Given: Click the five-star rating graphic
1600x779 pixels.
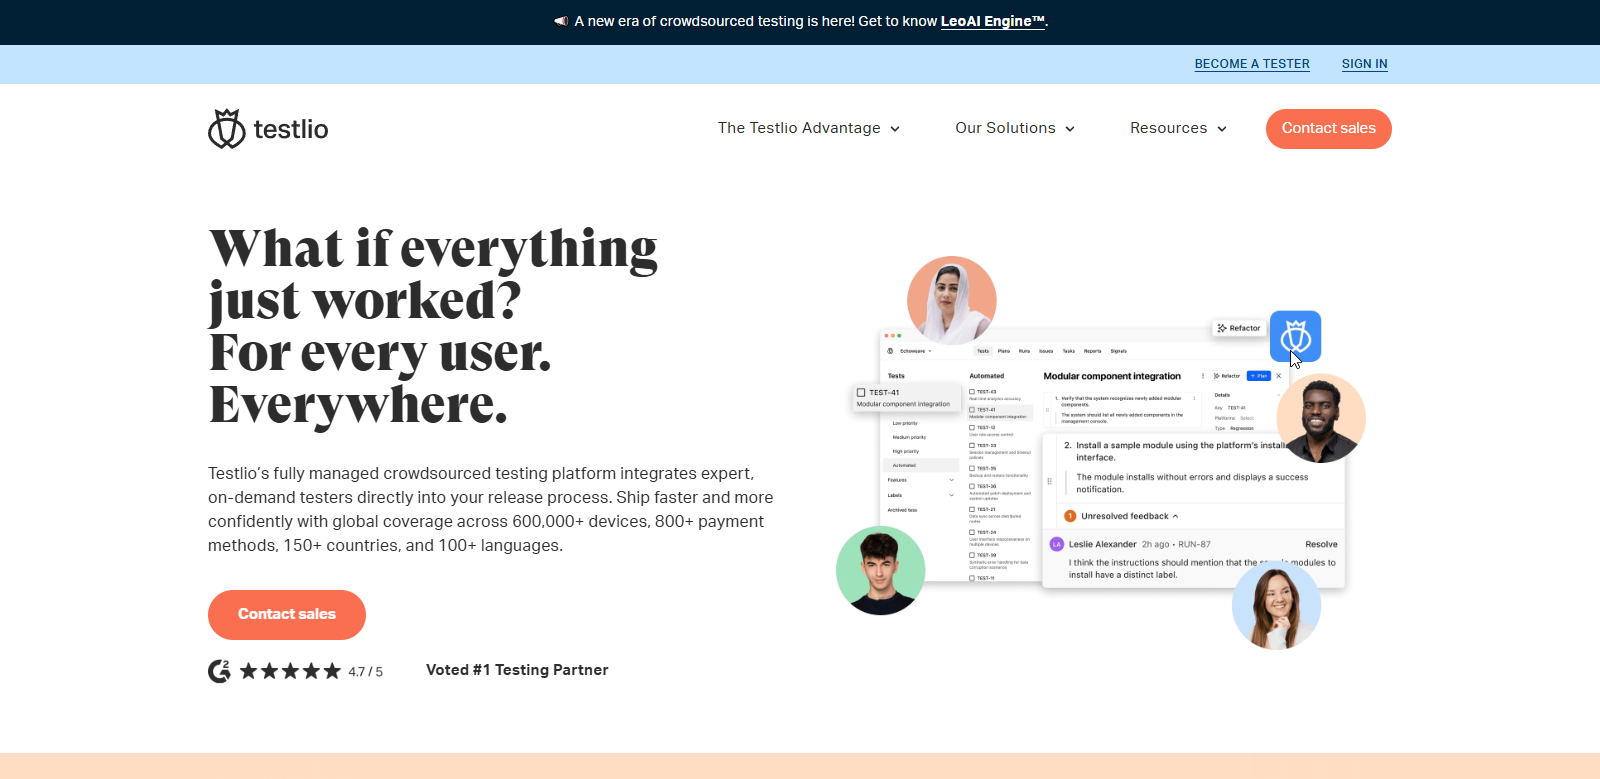Looking at the screenshot, I should coord(290,671).
